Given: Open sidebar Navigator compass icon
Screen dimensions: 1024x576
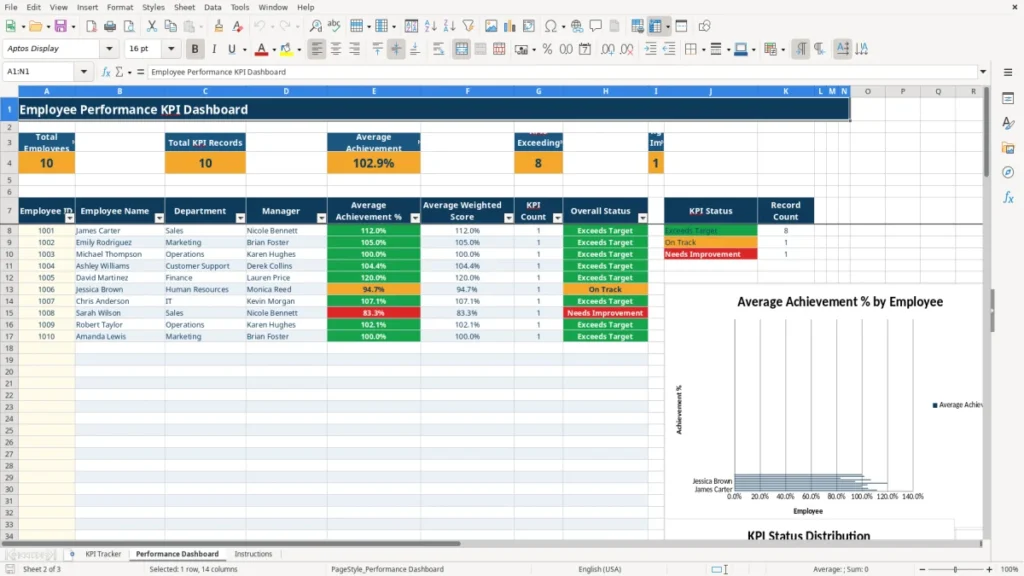Looking at the screenshot, I should pos(1008,172).
